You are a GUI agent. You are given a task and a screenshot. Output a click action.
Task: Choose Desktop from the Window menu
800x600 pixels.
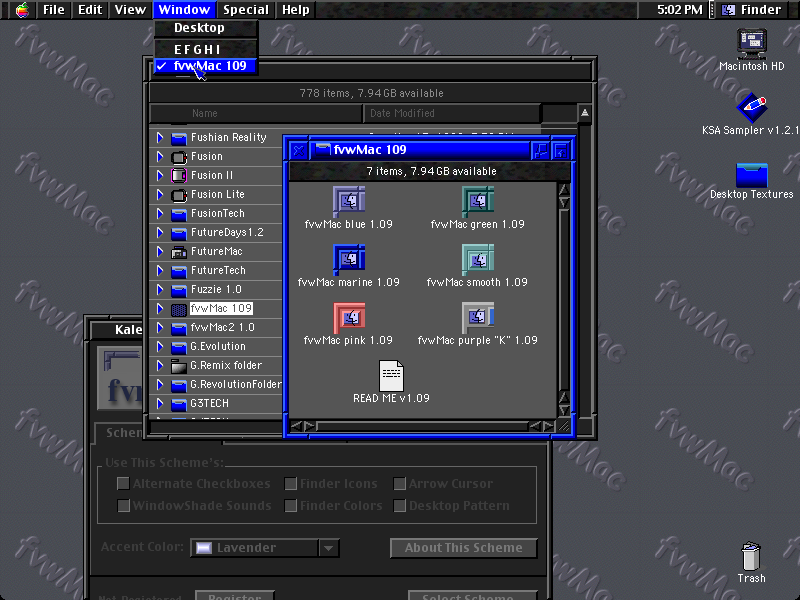click(x=206, y=28)
